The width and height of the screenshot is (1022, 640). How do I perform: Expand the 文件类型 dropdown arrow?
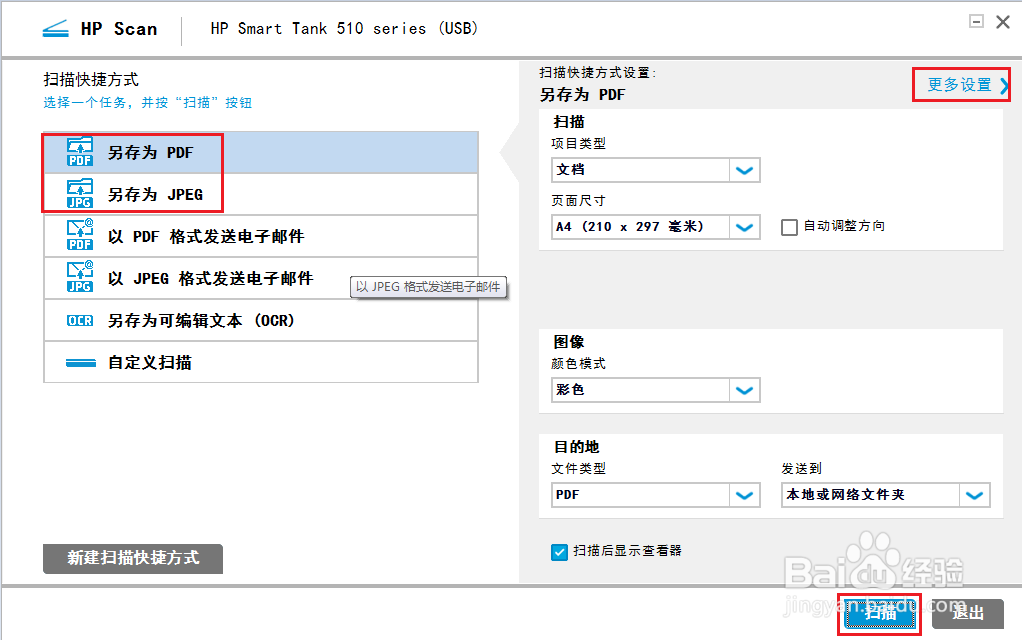pos(744,495)
